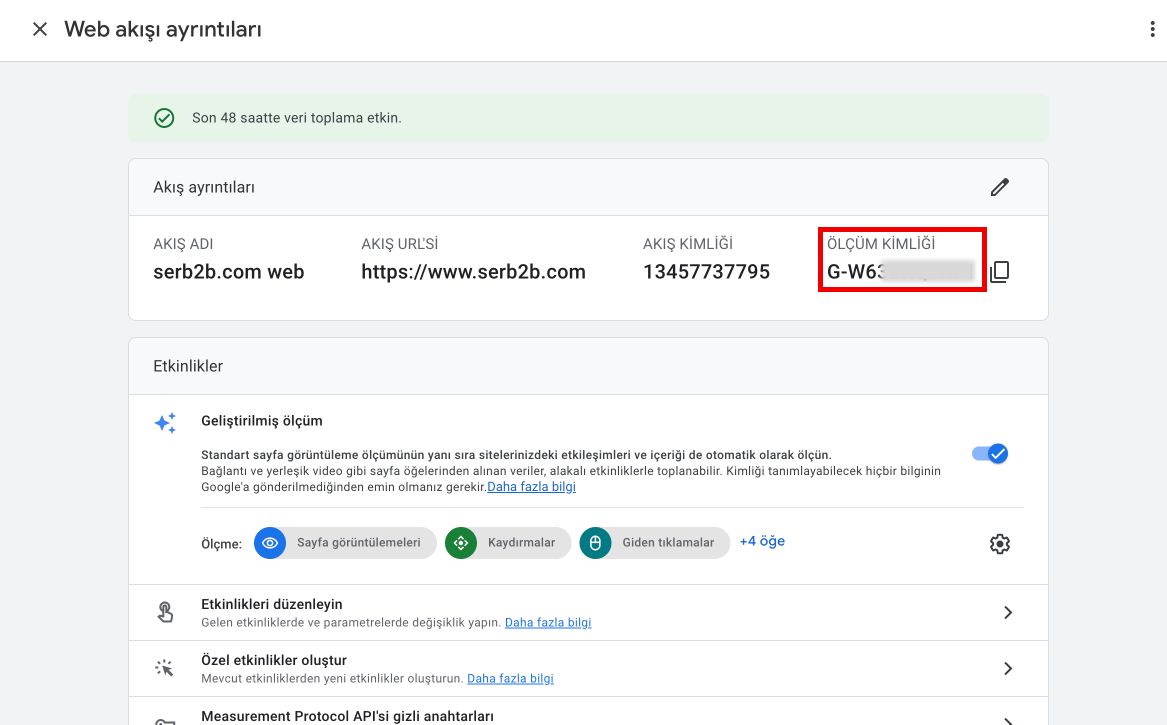Click the pencil edit icon for Akış ayrıntıları
Screen dimensions: 1167x725
coord(999,187)
